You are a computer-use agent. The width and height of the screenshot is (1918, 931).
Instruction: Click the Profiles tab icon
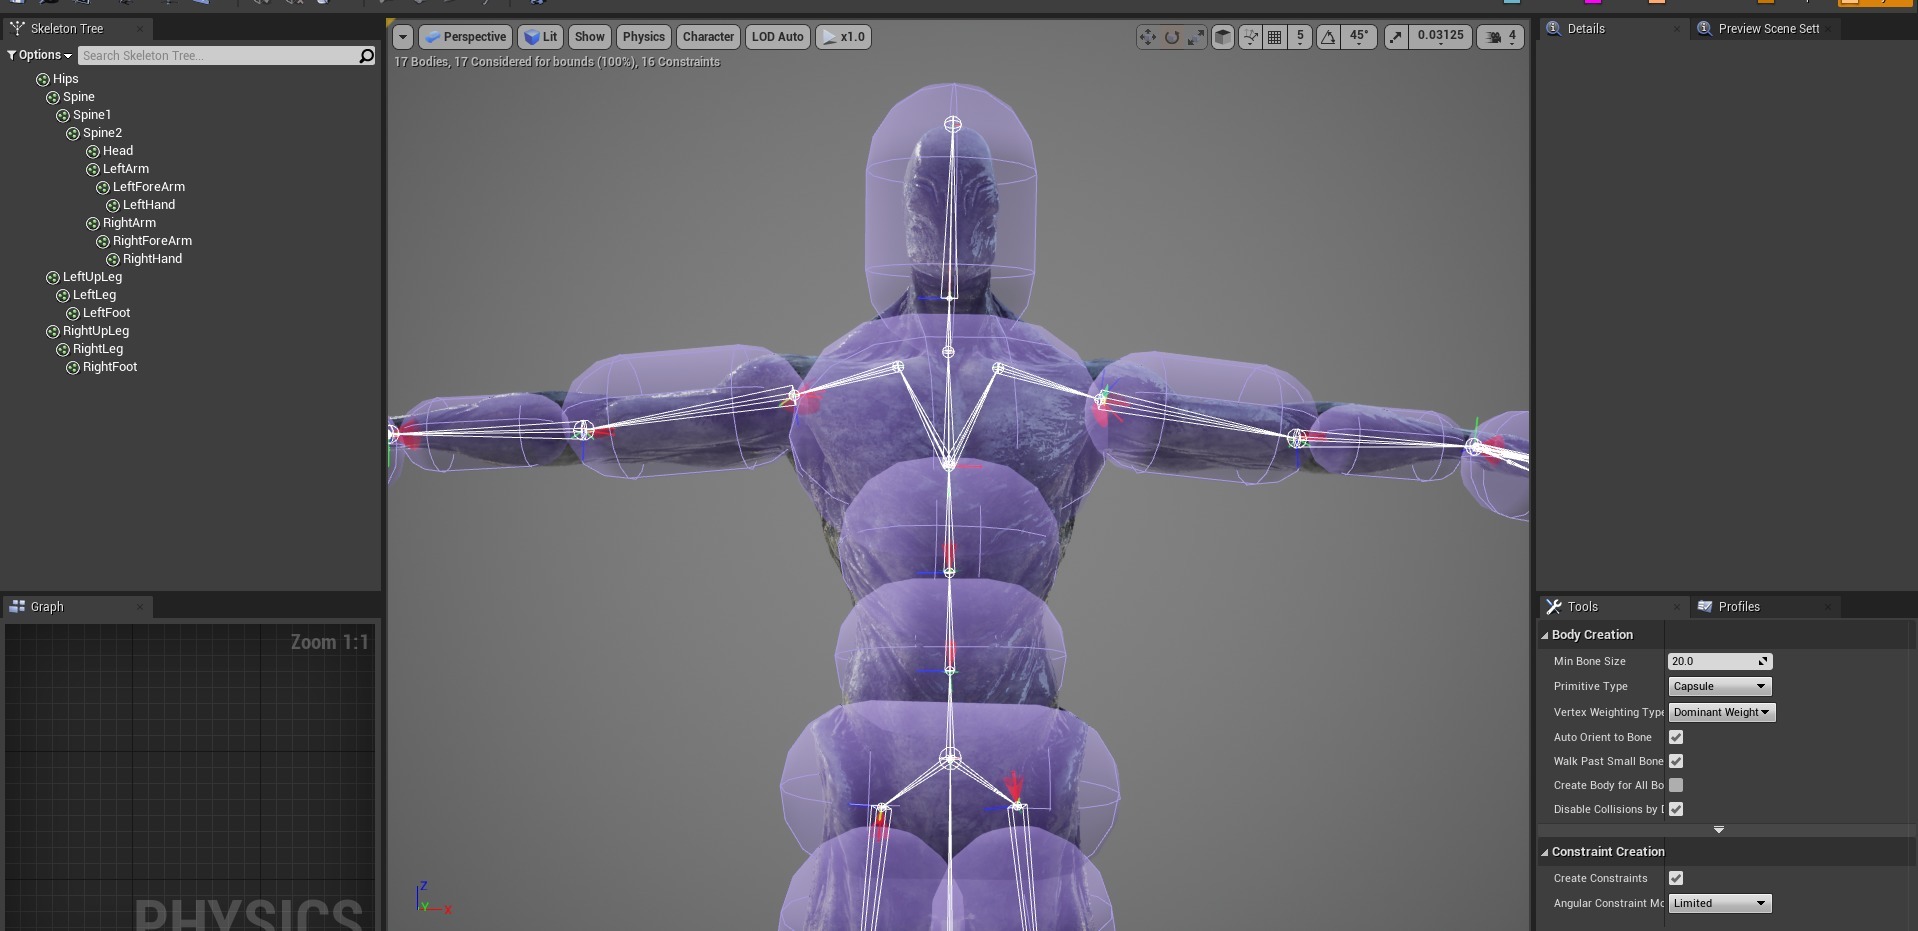[x=1705, y=606]
